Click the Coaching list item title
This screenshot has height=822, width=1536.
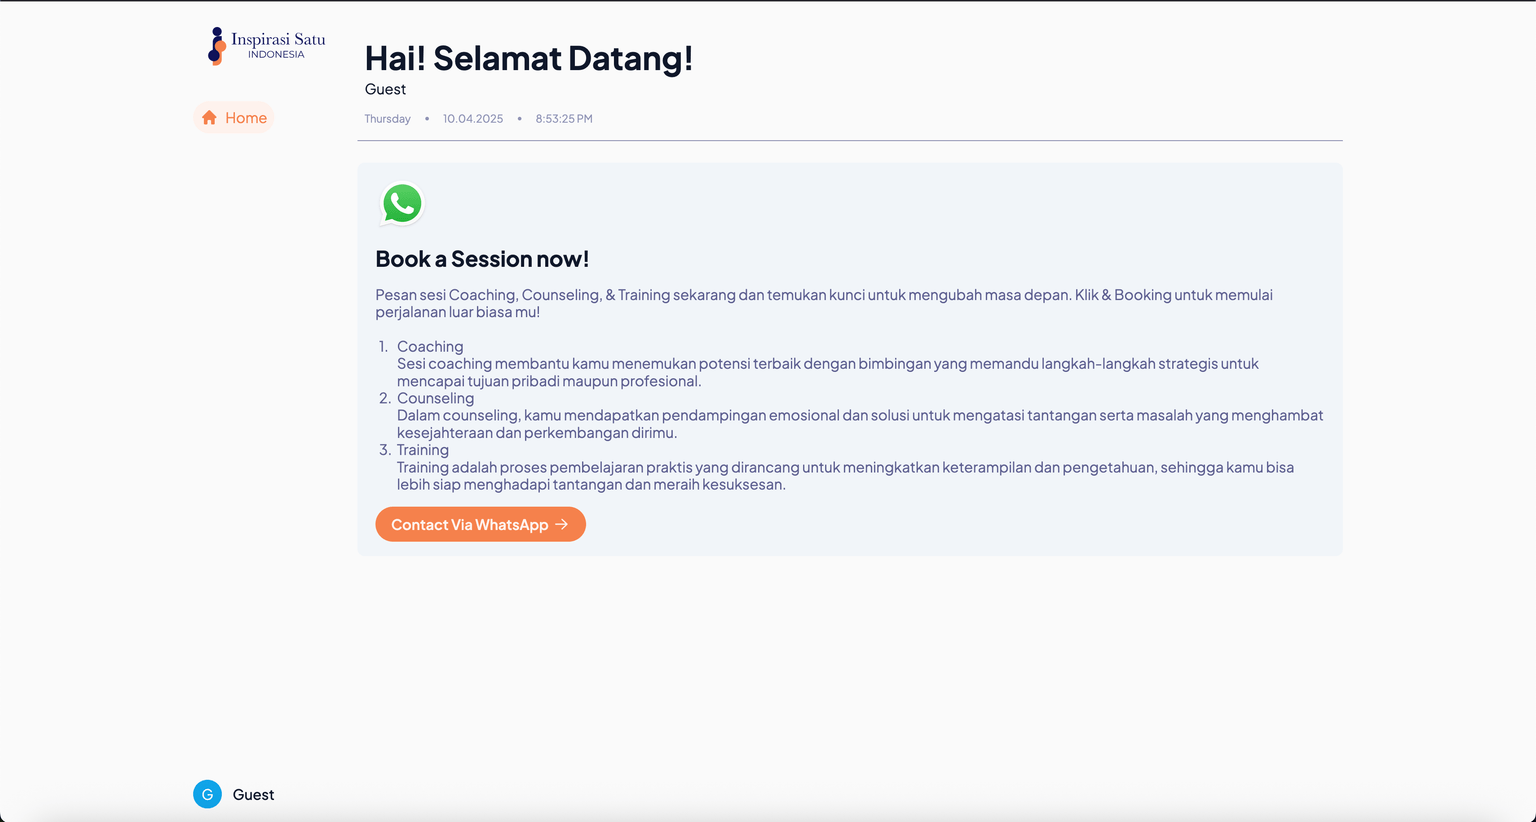(x=430, y=347)
